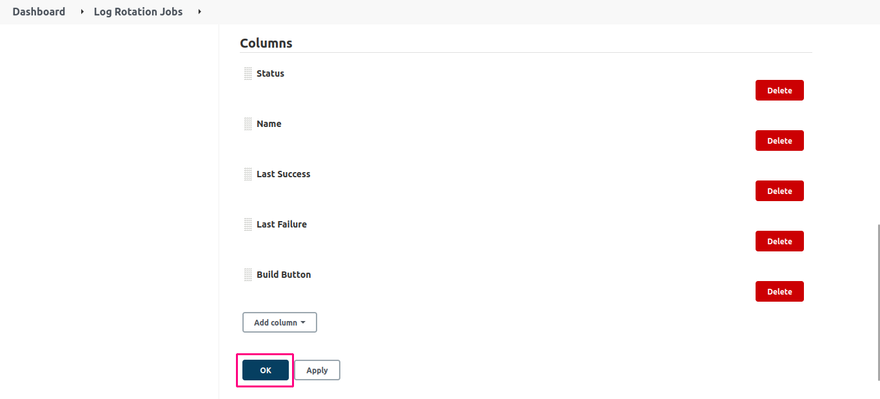
Task: Open Log Rotation Jobs breadcrumb link
Action: [x=138, y=12]
